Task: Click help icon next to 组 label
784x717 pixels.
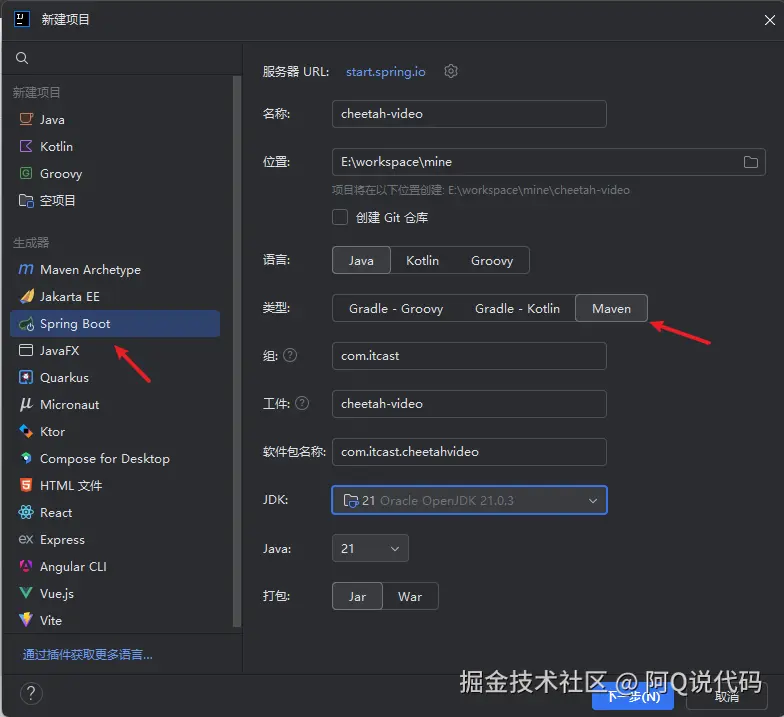Action: point(290,356)
